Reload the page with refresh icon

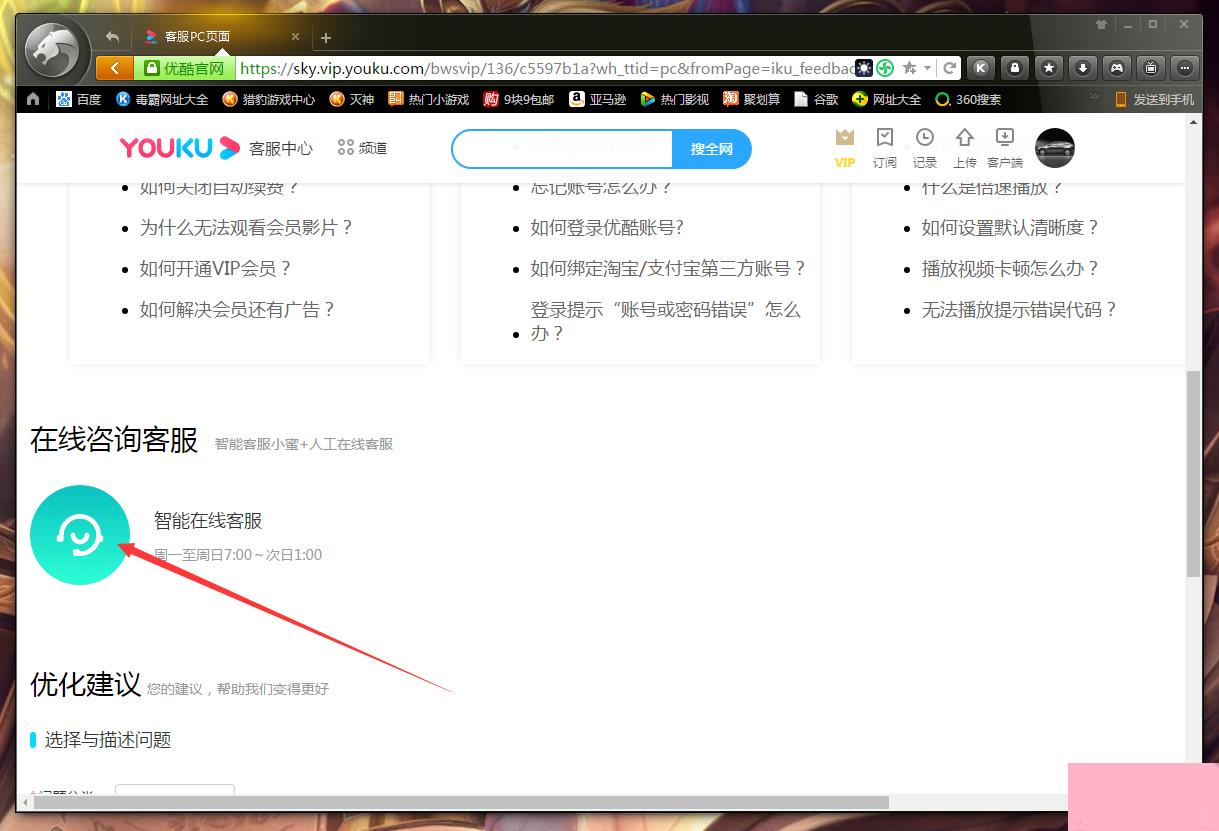pos(949,68)
